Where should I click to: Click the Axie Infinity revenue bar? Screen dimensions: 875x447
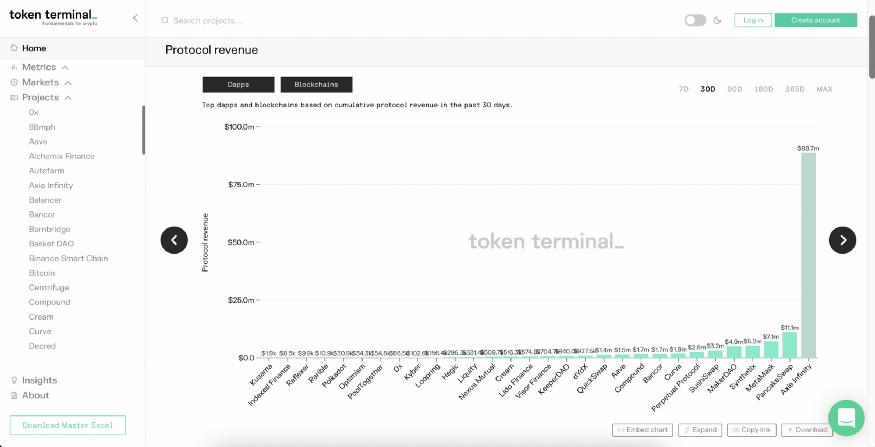[809, 255]
